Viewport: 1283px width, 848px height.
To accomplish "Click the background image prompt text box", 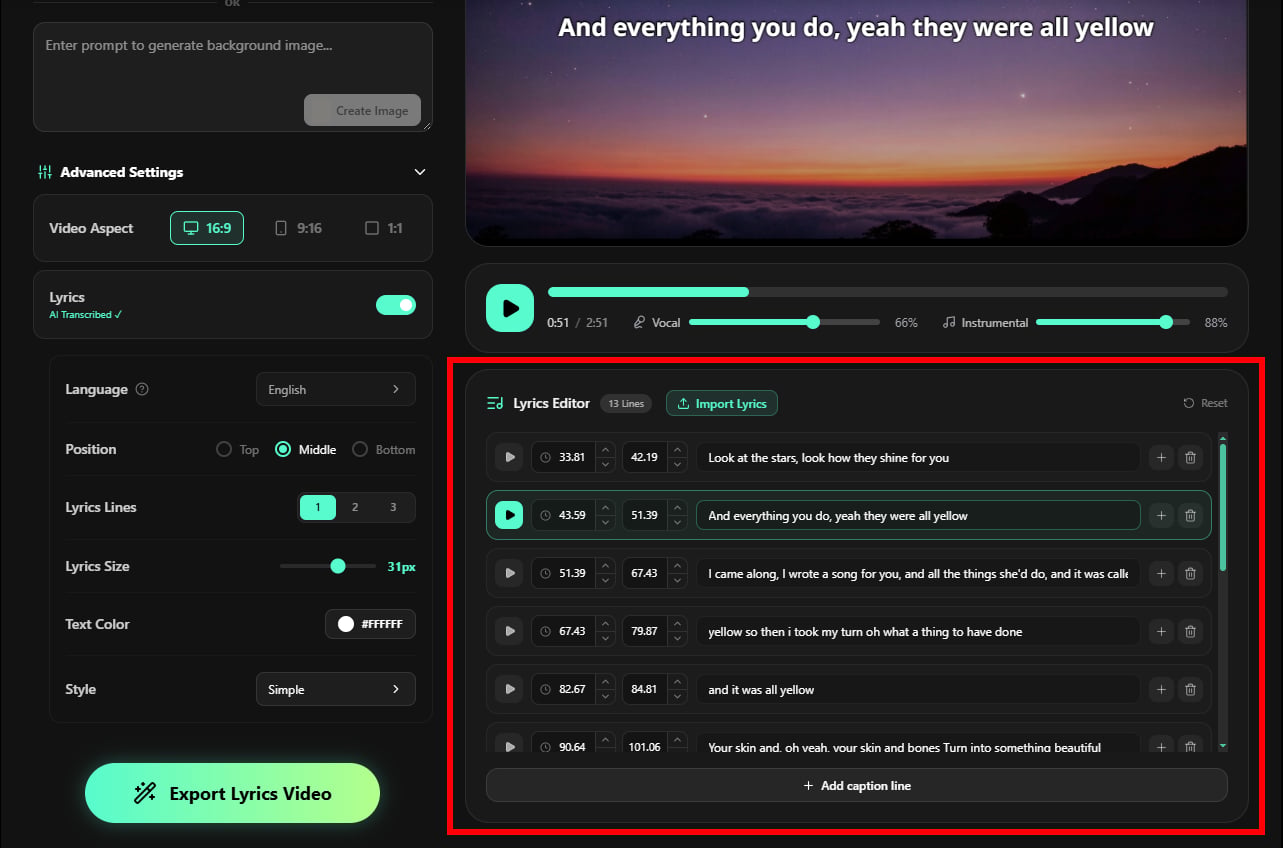I will [x=233, y=77].
